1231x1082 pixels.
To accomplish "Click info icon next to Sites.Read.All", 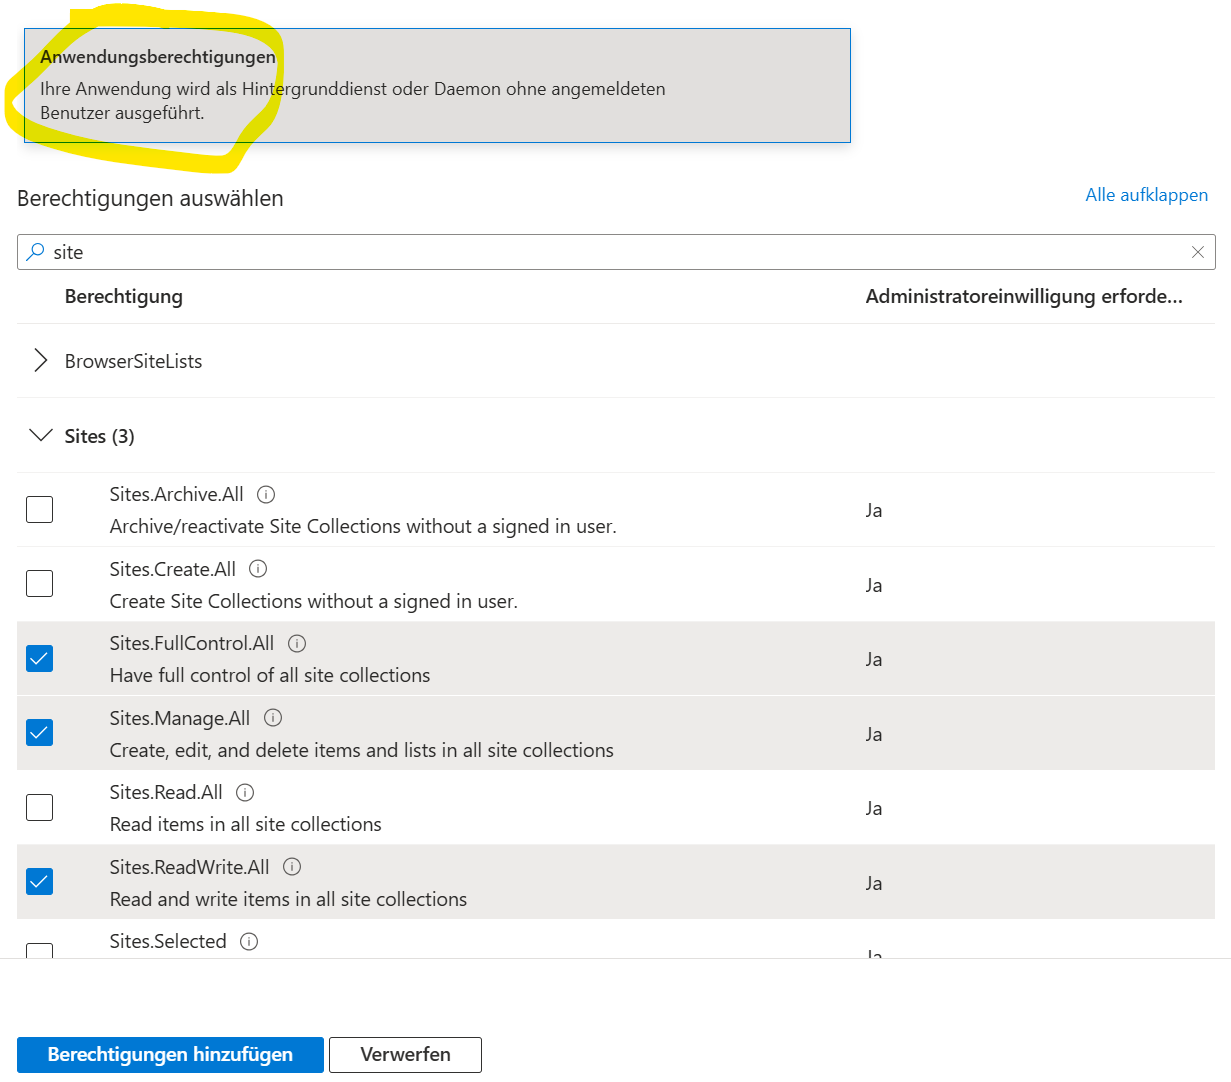I will point(245,793).
